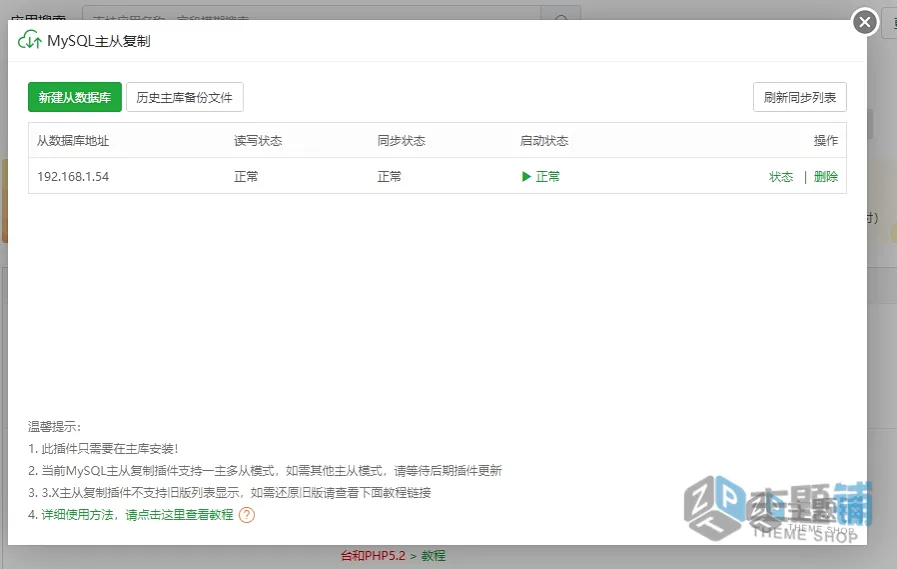Click 正常 value under 读写状态
This screenshot has width=897, height=569.
pos(246,177)
